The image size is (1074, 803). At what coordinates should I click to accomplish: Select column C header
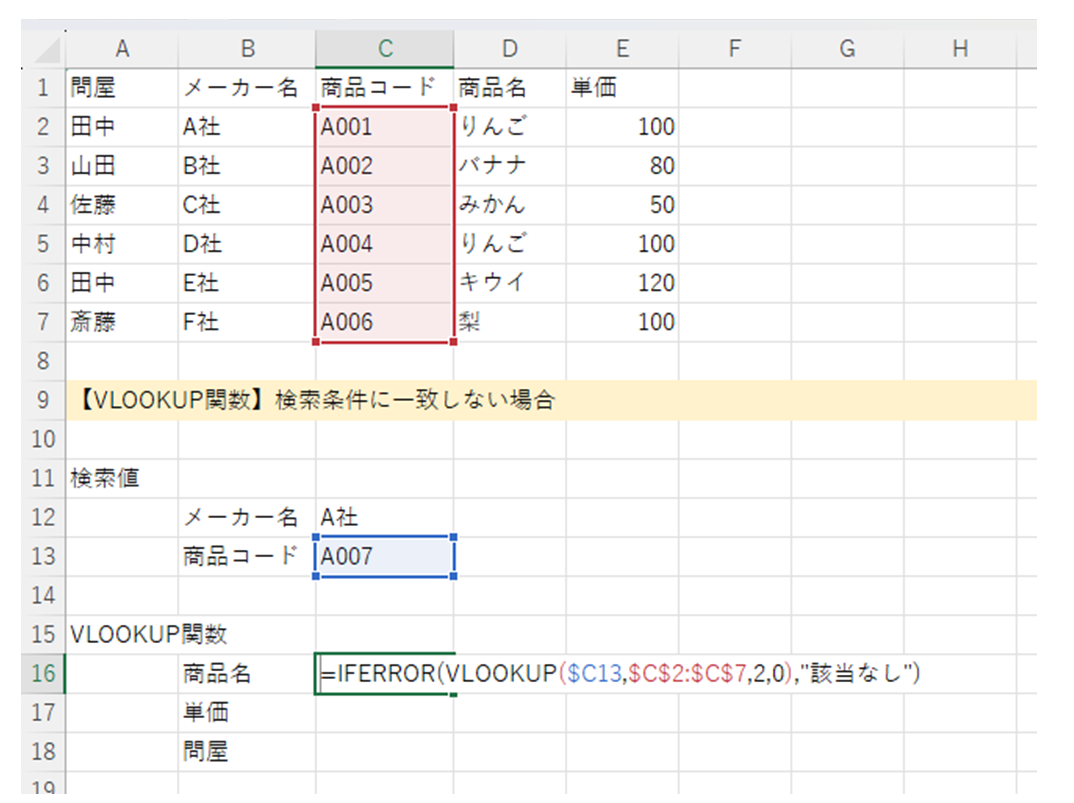point(385,49)
